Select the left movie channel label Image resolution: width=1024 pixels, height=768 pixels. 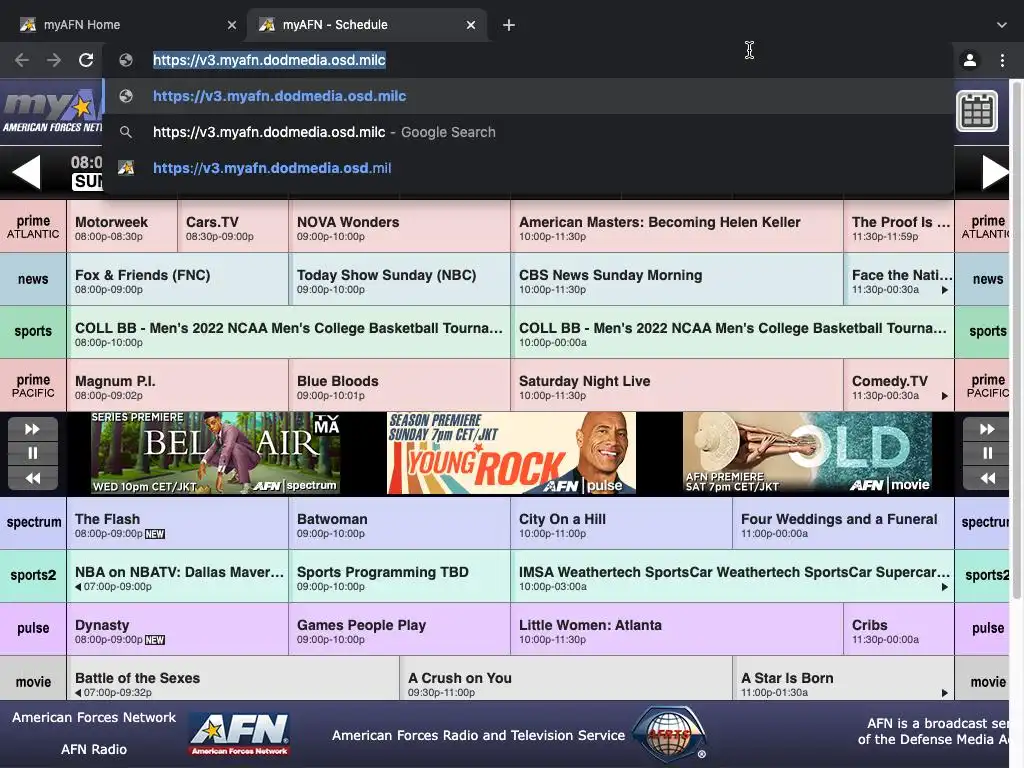[33, 681]
